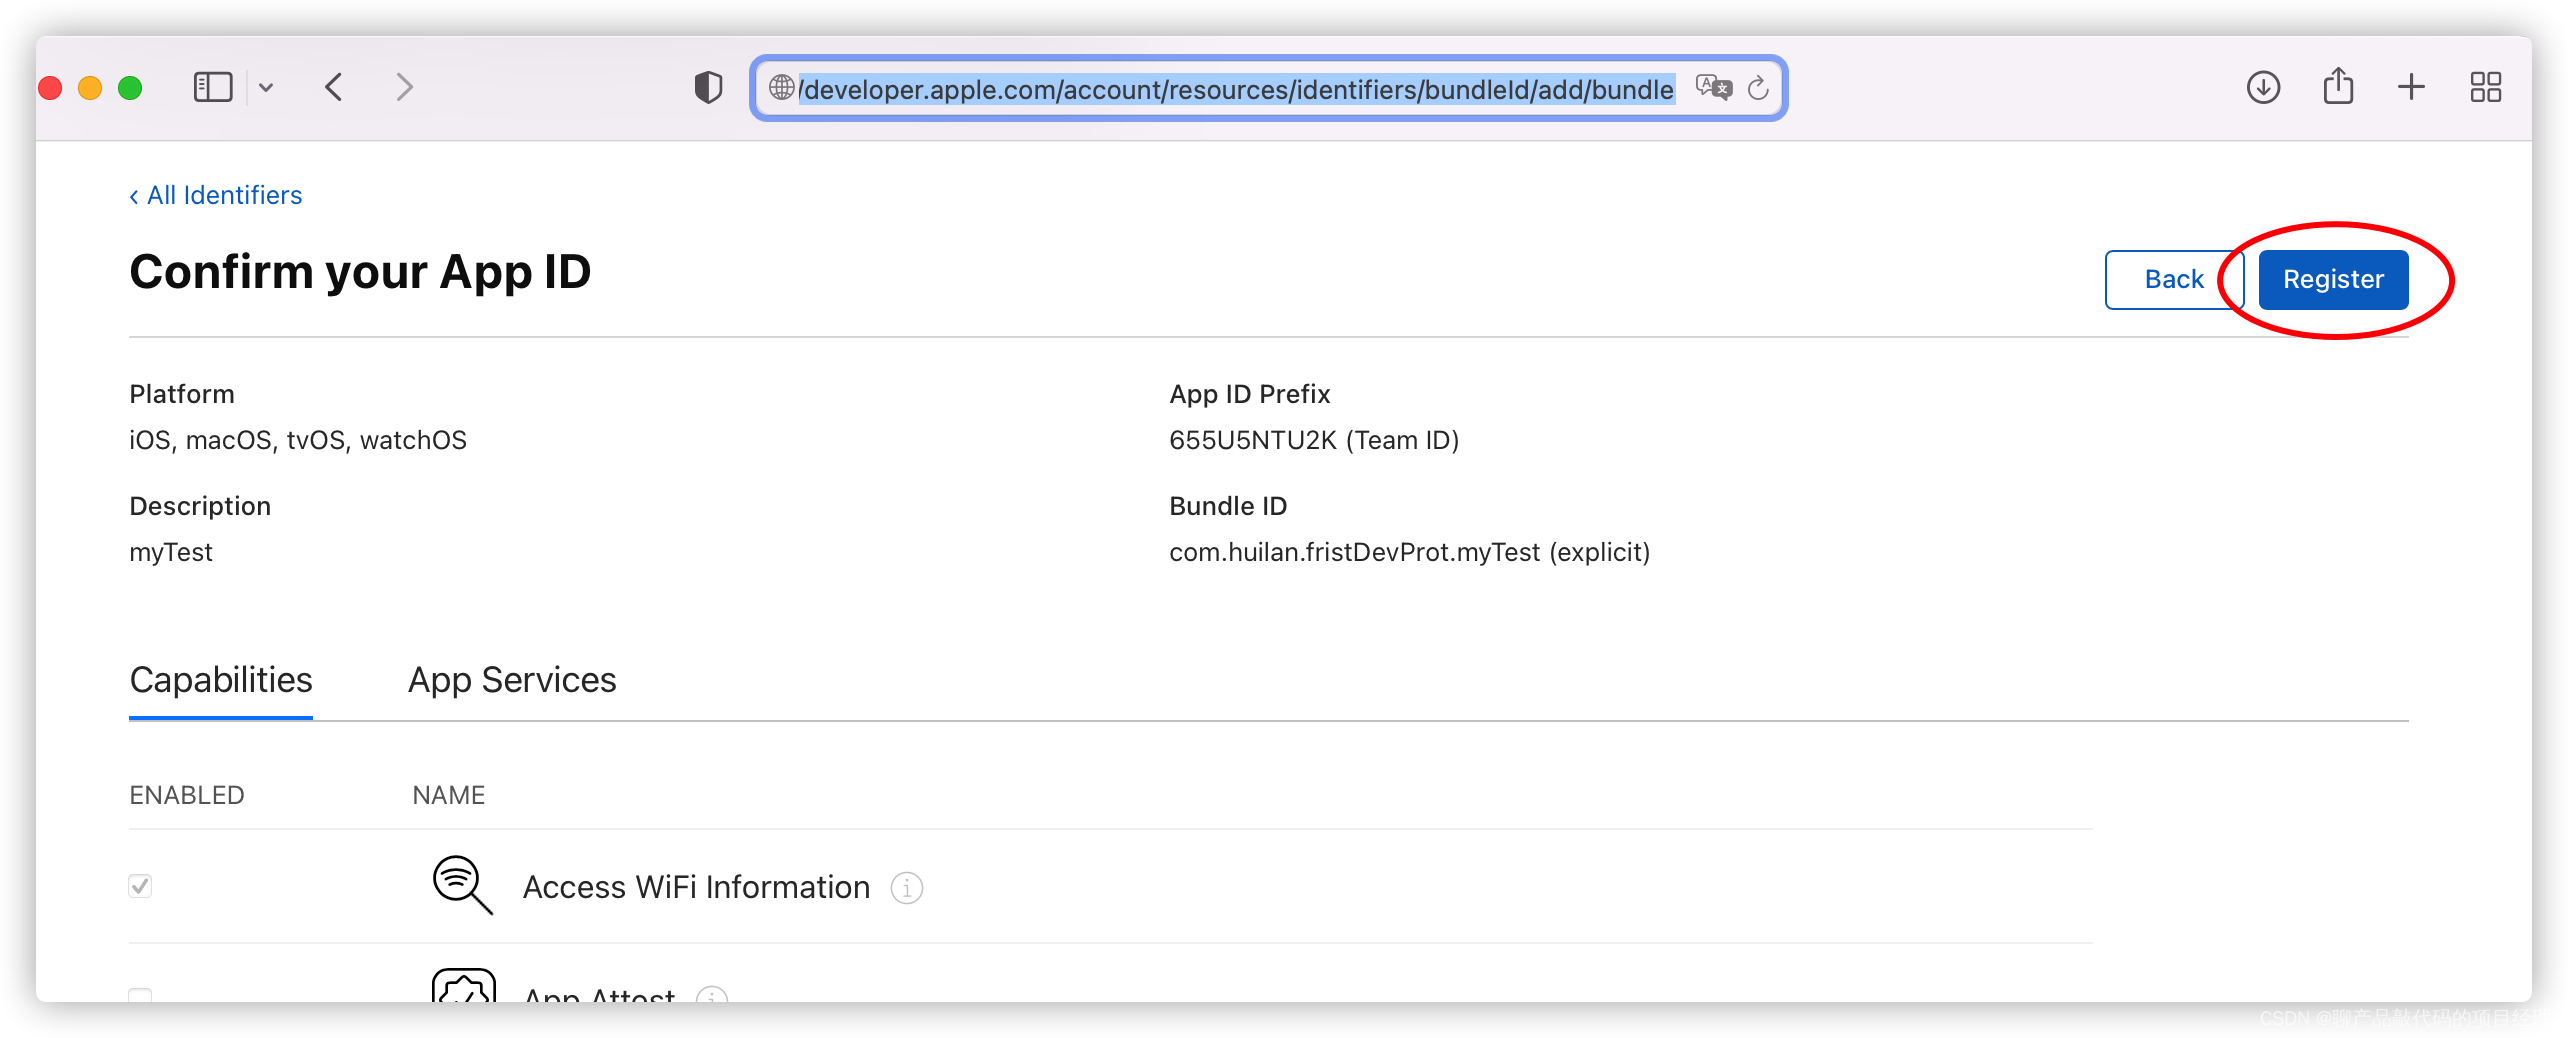Click the Access WiFi Information magnifier icon
This screenshot has height=1038, width=2568.
point(462,885)
